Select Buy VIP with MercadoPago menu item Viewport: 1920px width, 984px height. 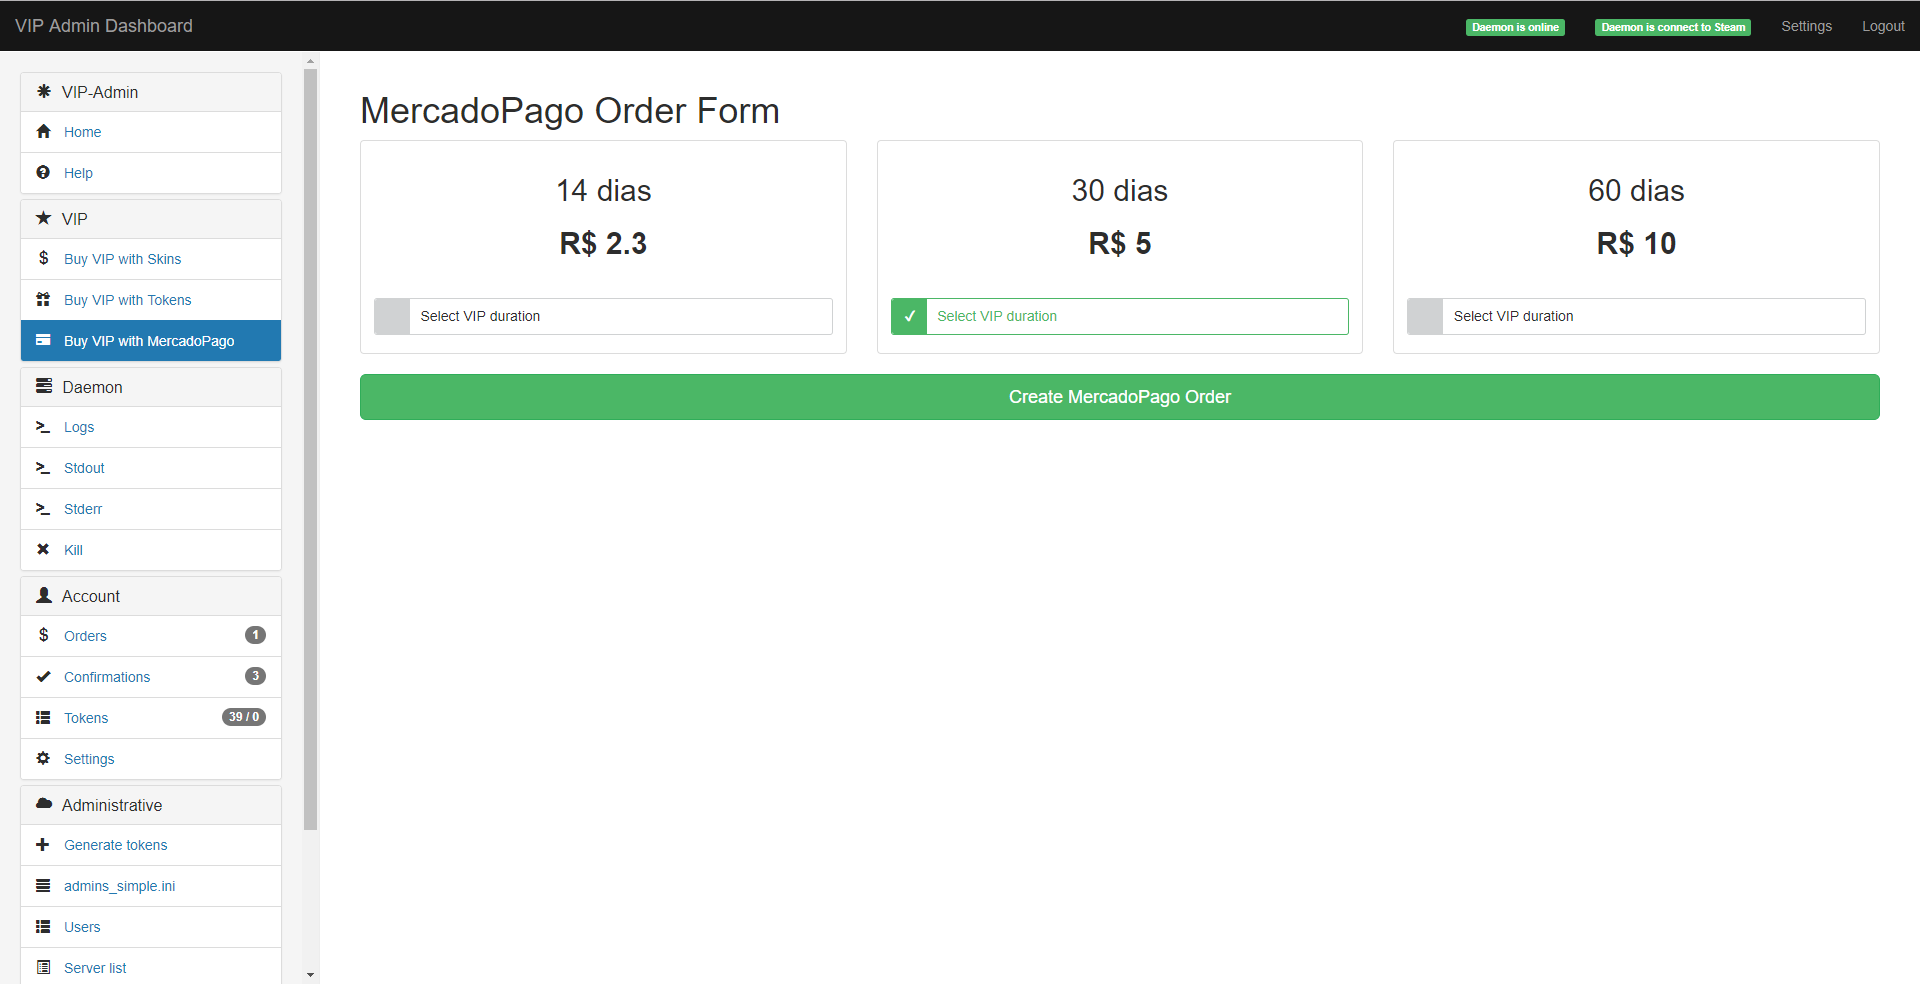pyautogui.click(x=151, y=341)
